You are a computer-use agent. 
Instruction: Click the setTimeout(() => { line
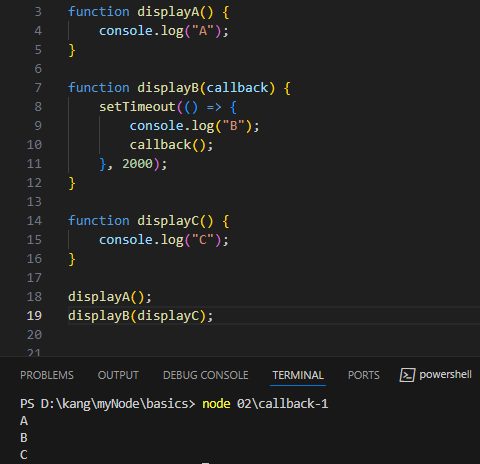pyautogui.click(x=168, y=107)
